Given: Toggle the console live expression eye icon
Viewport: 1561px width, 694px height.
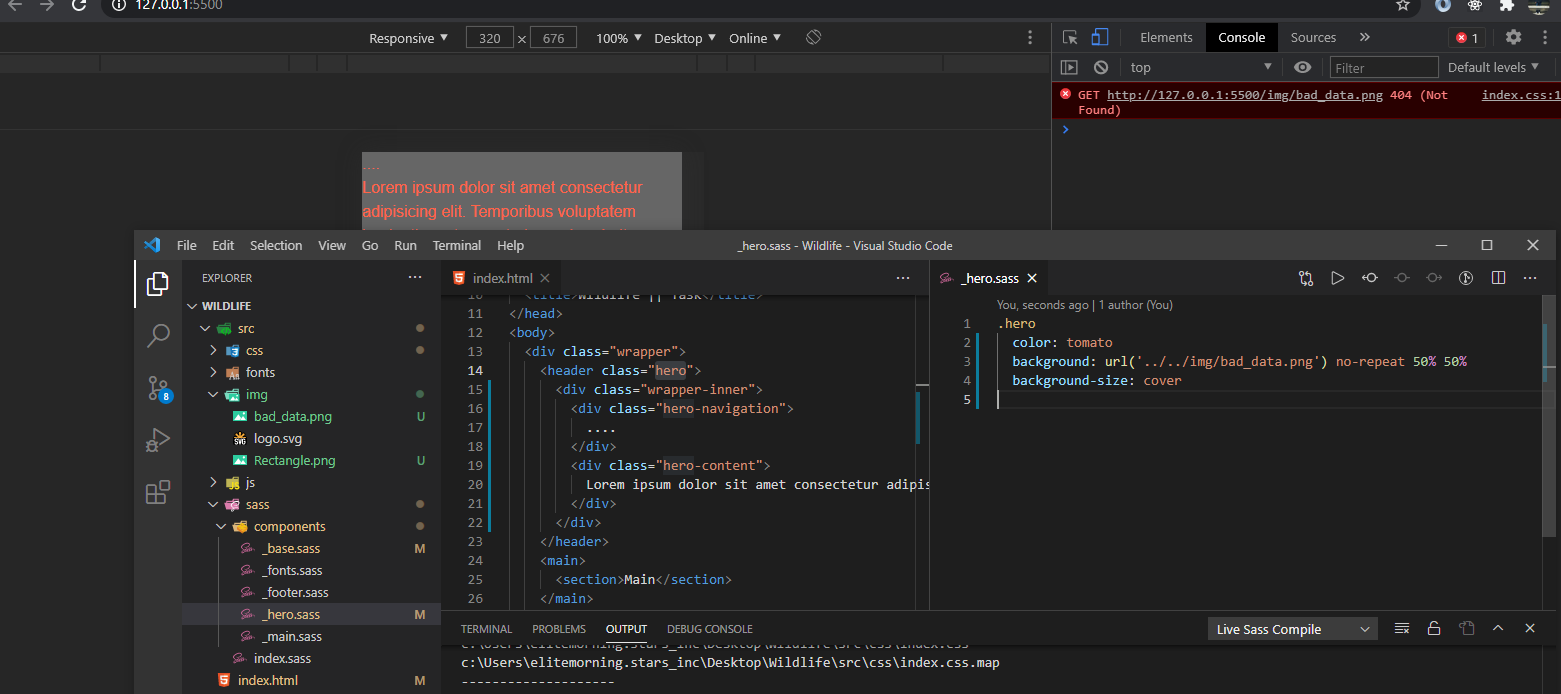Looking at the screenshot, I should [1302, 67].
